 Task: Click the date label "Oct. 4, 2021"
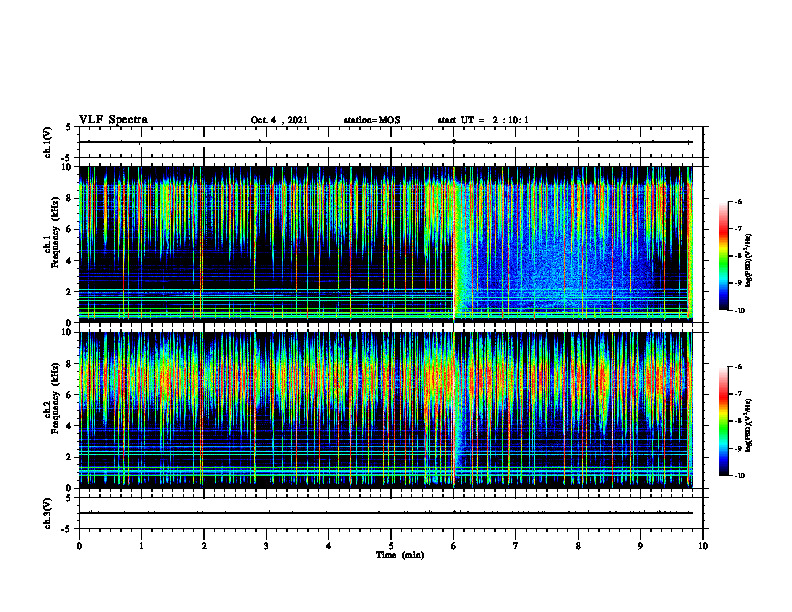click(279, 120)
